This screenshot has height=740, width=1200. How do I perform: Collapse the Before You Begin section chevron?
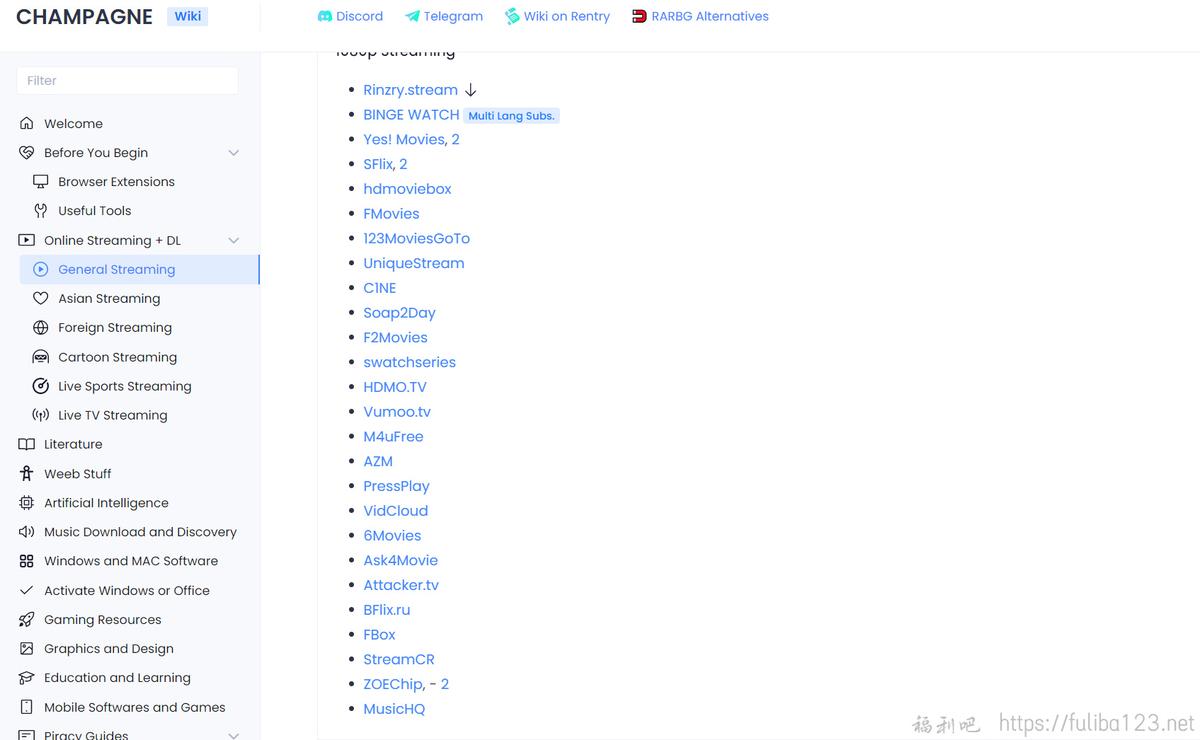pyautogui.click(x=234, y=153)
